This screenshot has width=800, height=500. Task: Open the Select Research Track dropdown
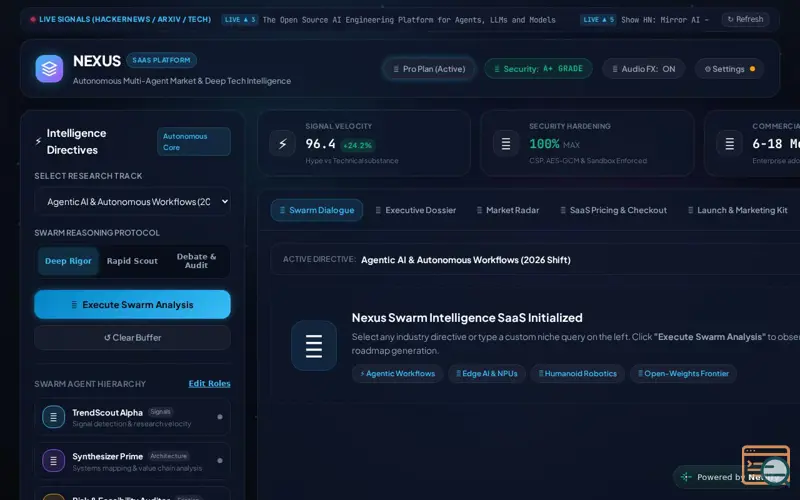133,202
